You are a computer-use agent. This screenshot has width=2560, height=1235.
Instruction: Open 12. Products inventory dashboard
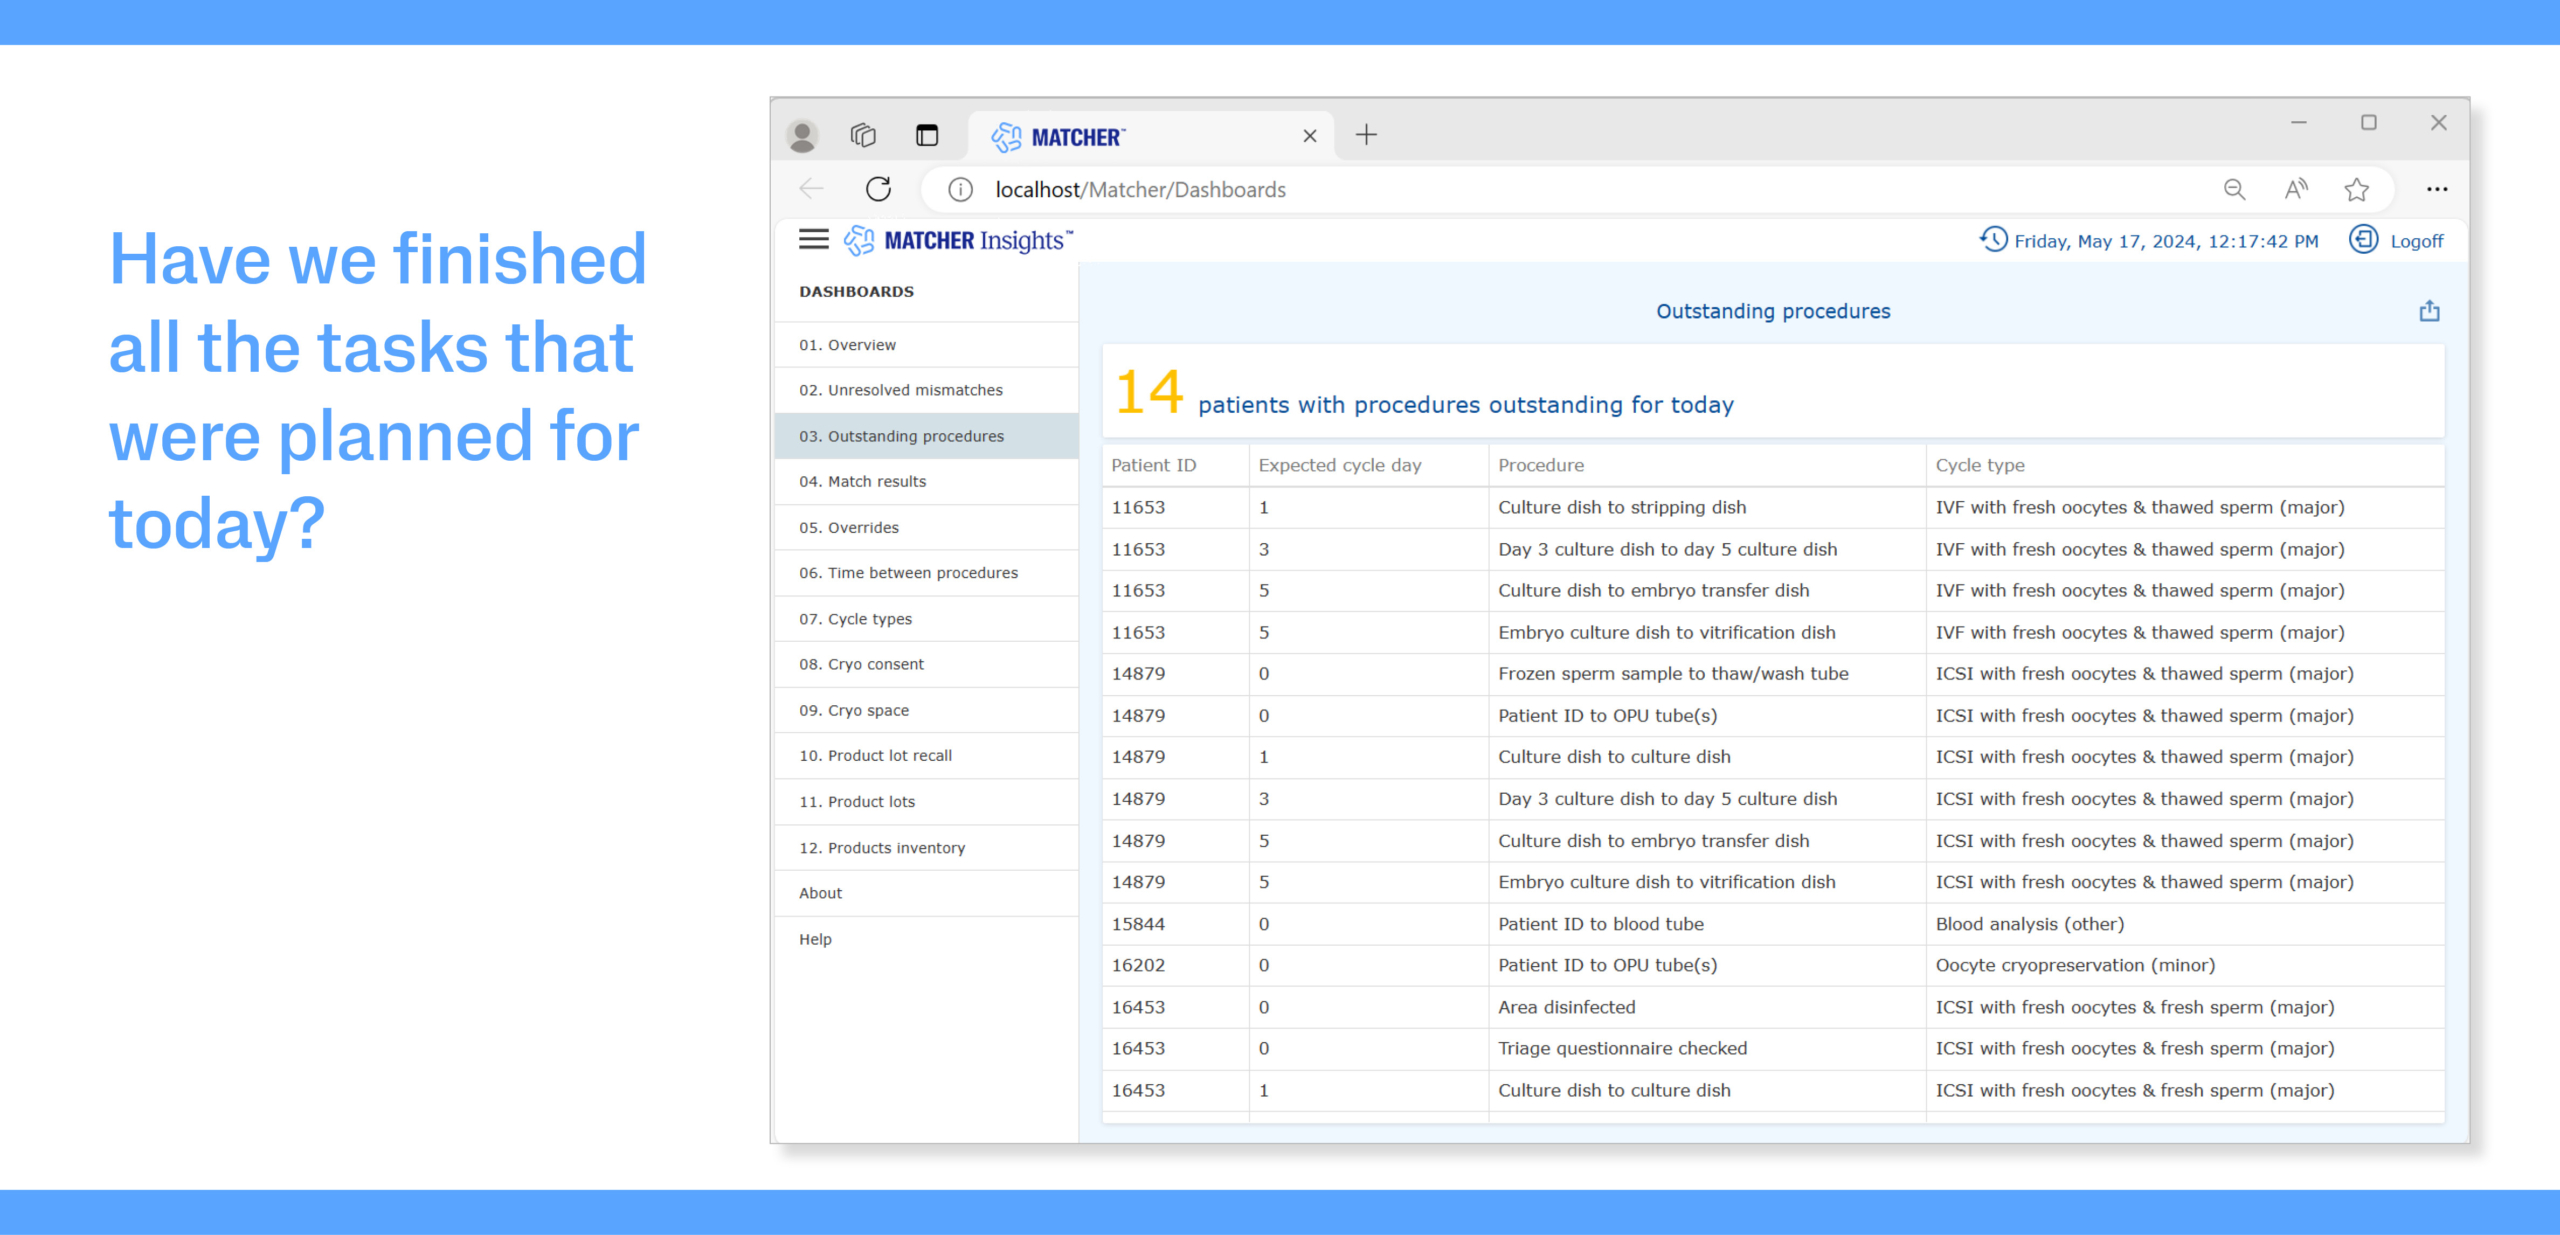click(x=926, y=848)
